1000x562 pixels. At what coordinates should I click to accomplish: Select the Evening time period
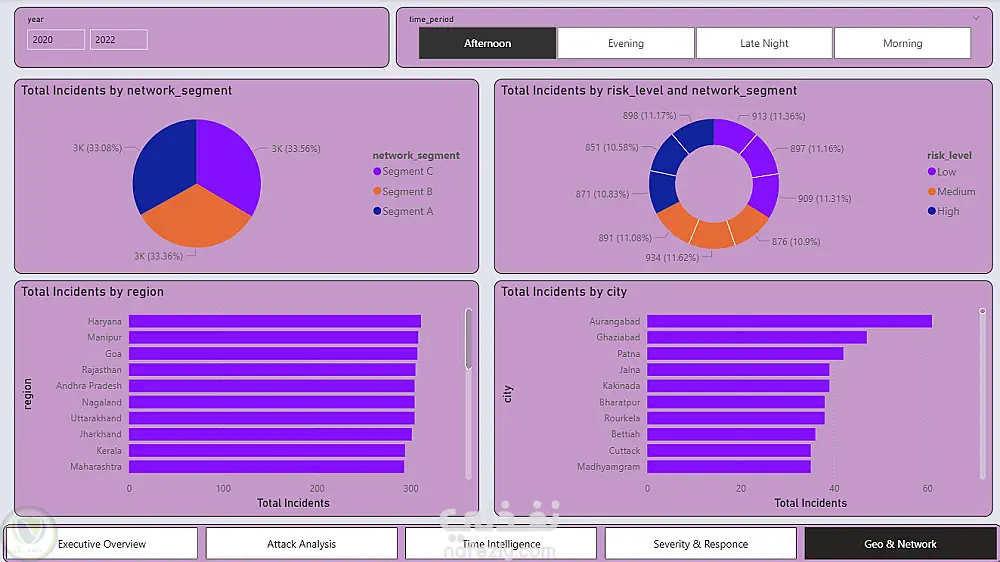[626, 43]
